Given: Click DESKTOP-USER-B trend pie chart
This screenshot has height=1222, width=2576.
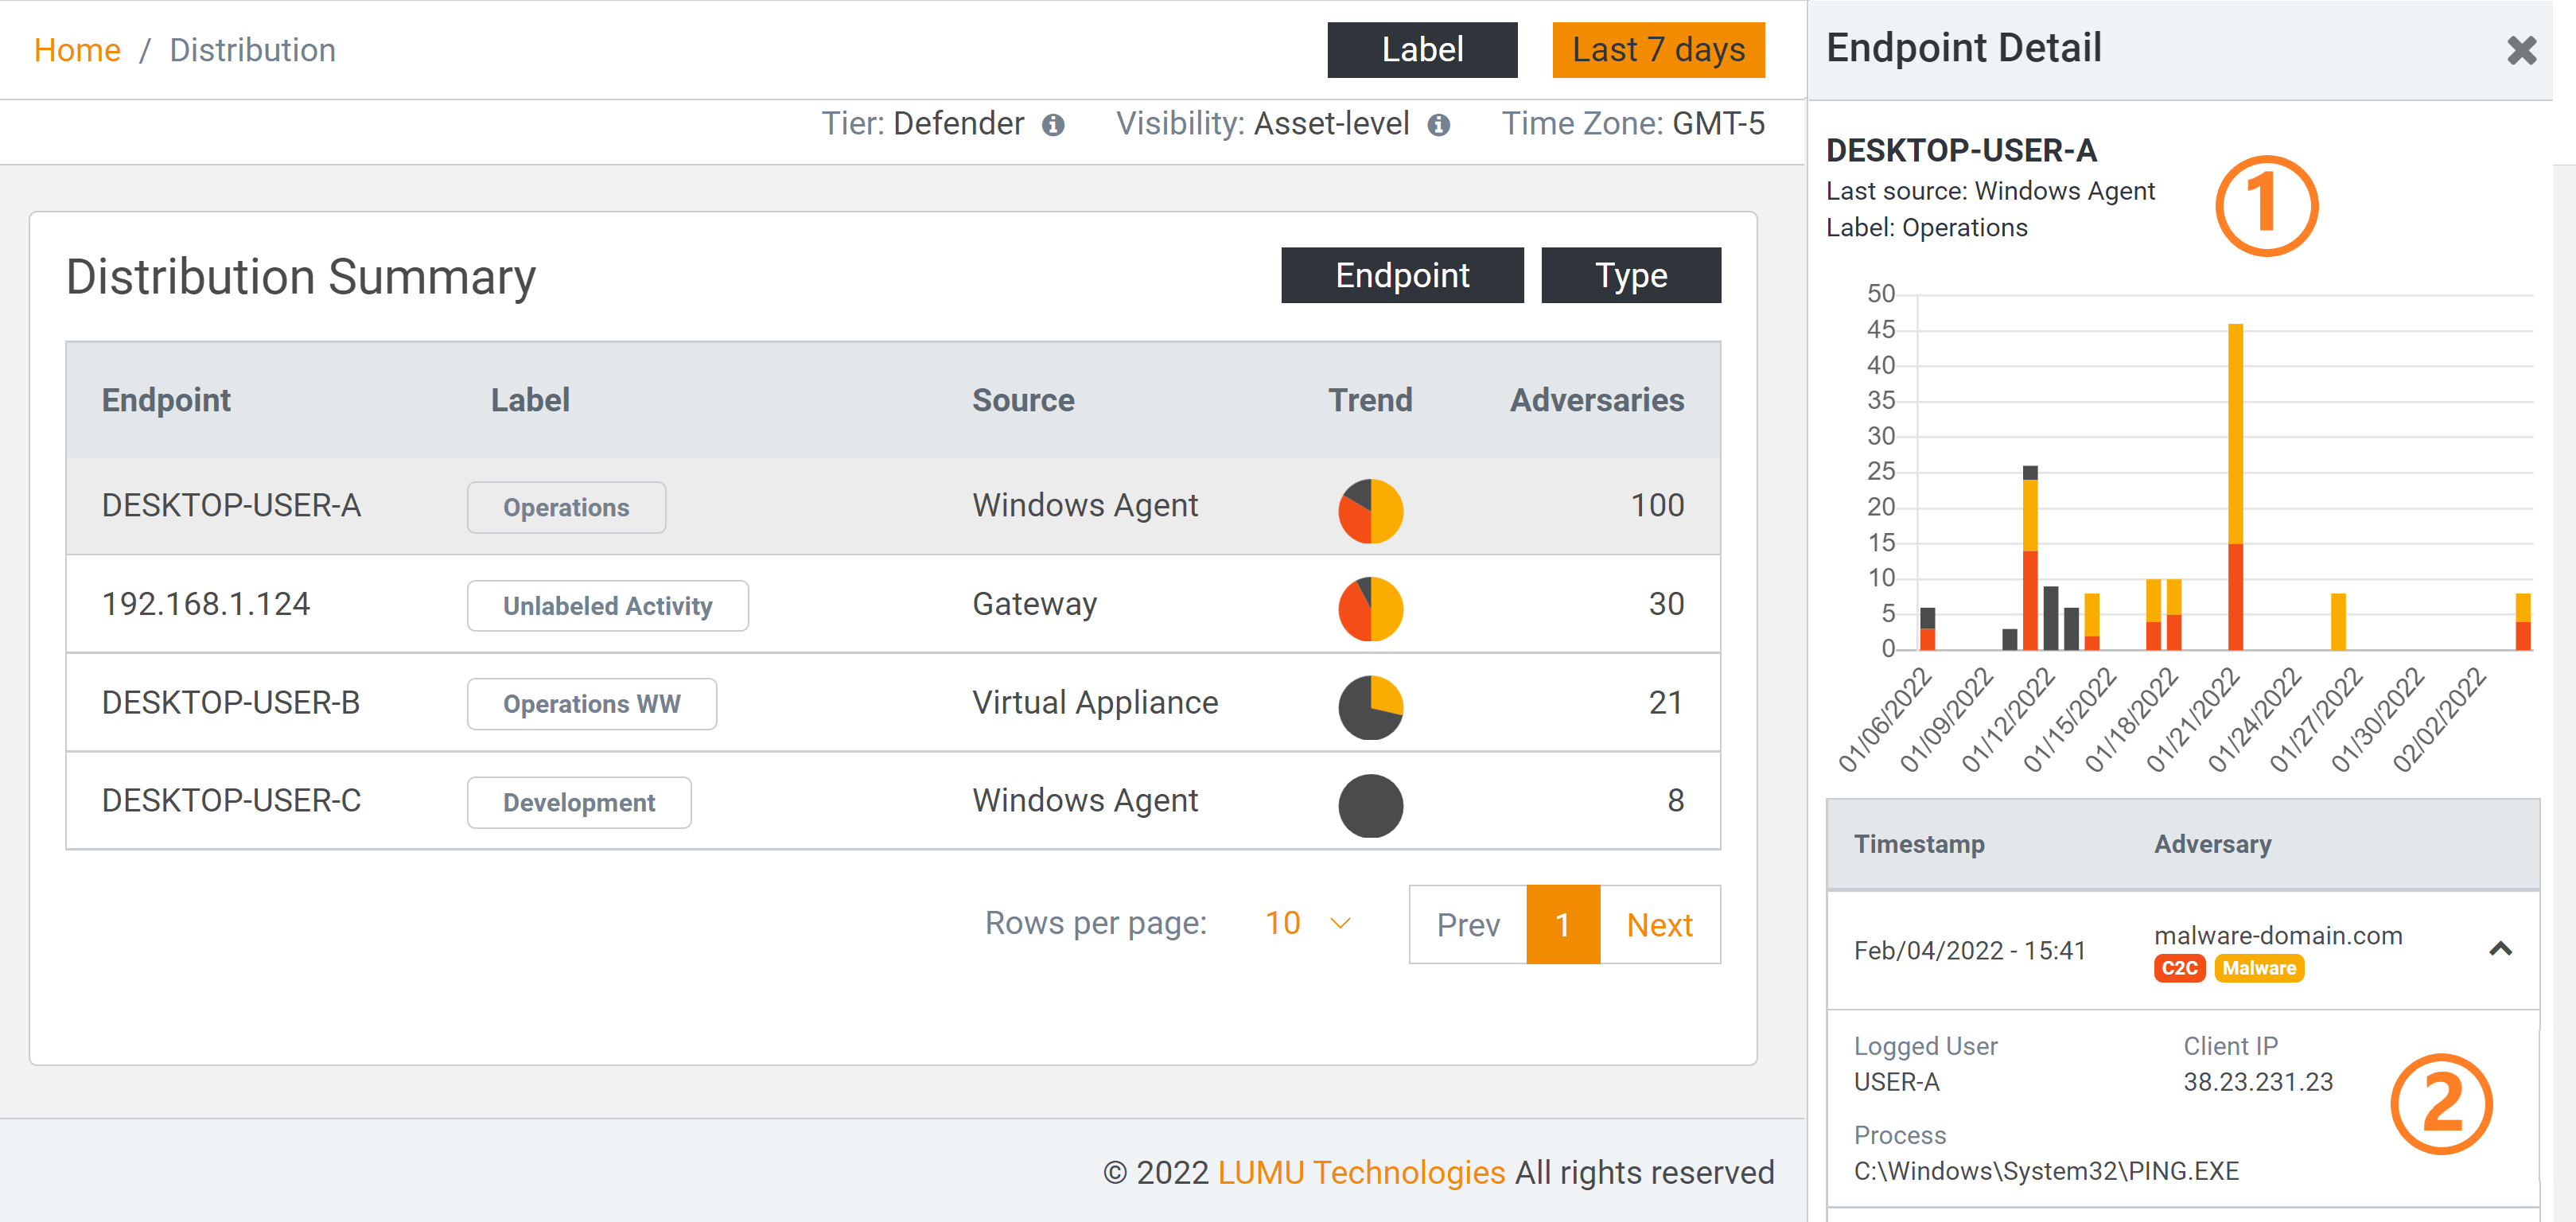Looking at the screenshot, I should (x=1370, y=707).
